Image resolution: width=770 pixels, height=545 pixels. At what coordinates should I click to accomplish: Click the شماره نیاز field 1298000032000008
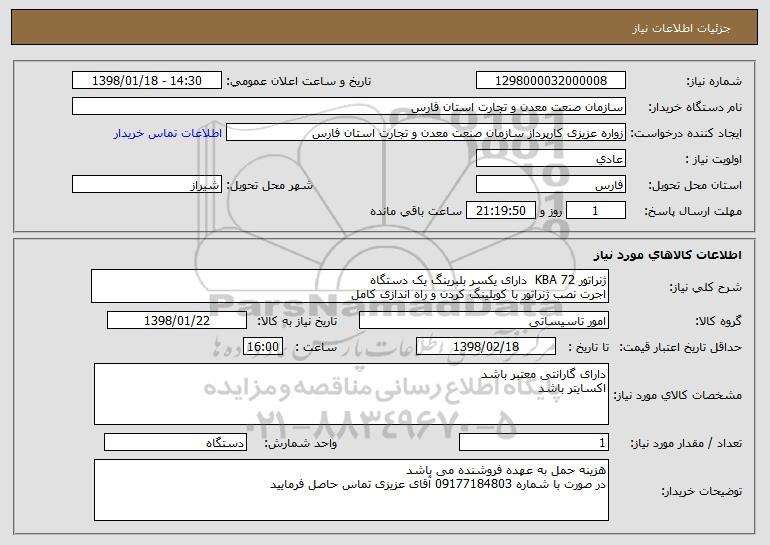pyautogui.click(x=550, y=81)
